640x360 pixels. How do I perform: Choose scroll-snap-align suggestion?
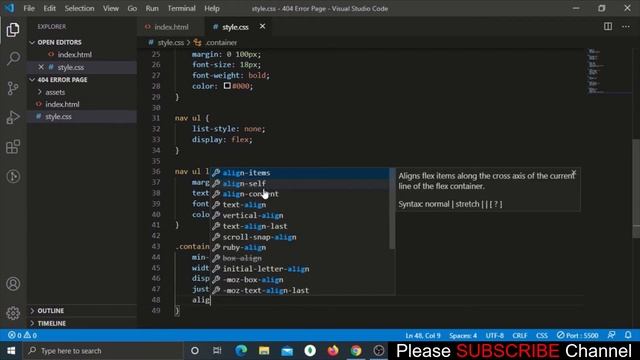pyautogui.click(x=300, y=237)
